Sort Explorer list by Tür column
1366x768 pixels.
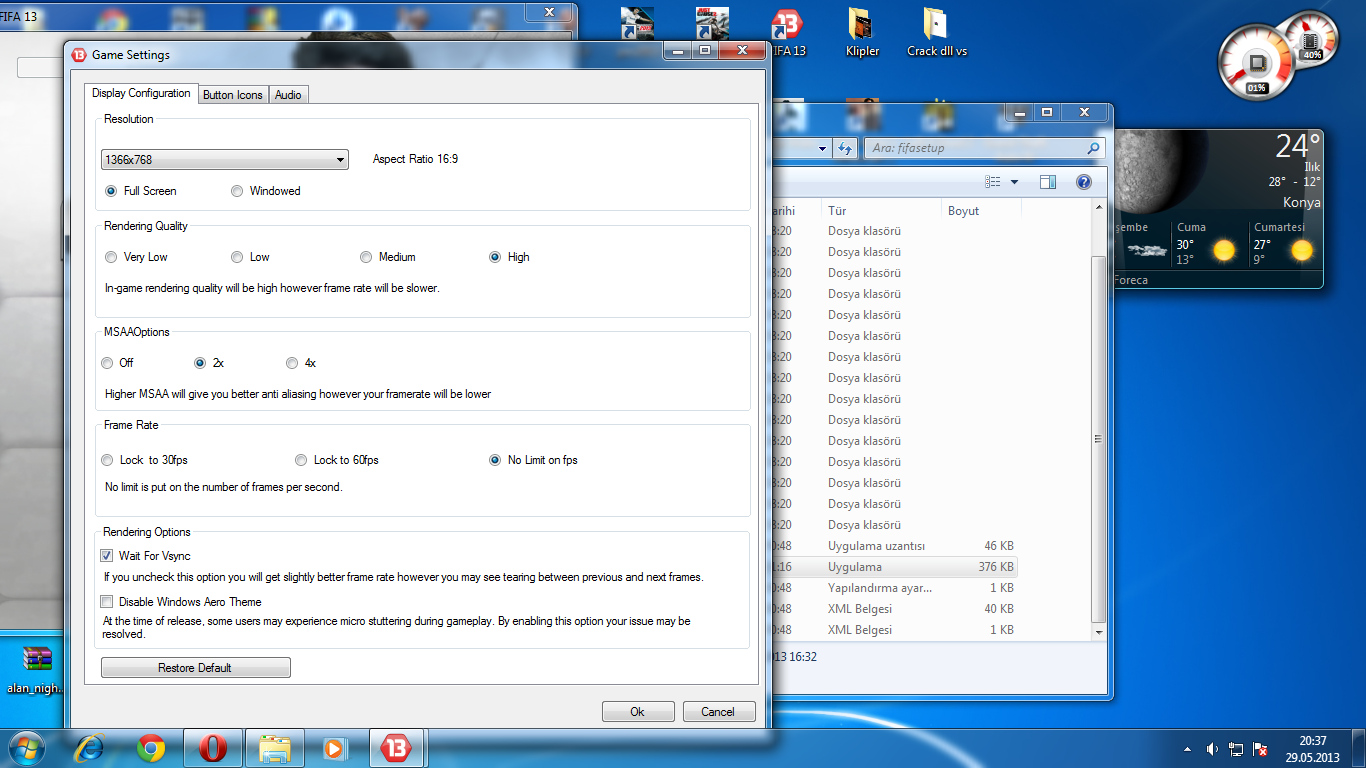[882, 211]
